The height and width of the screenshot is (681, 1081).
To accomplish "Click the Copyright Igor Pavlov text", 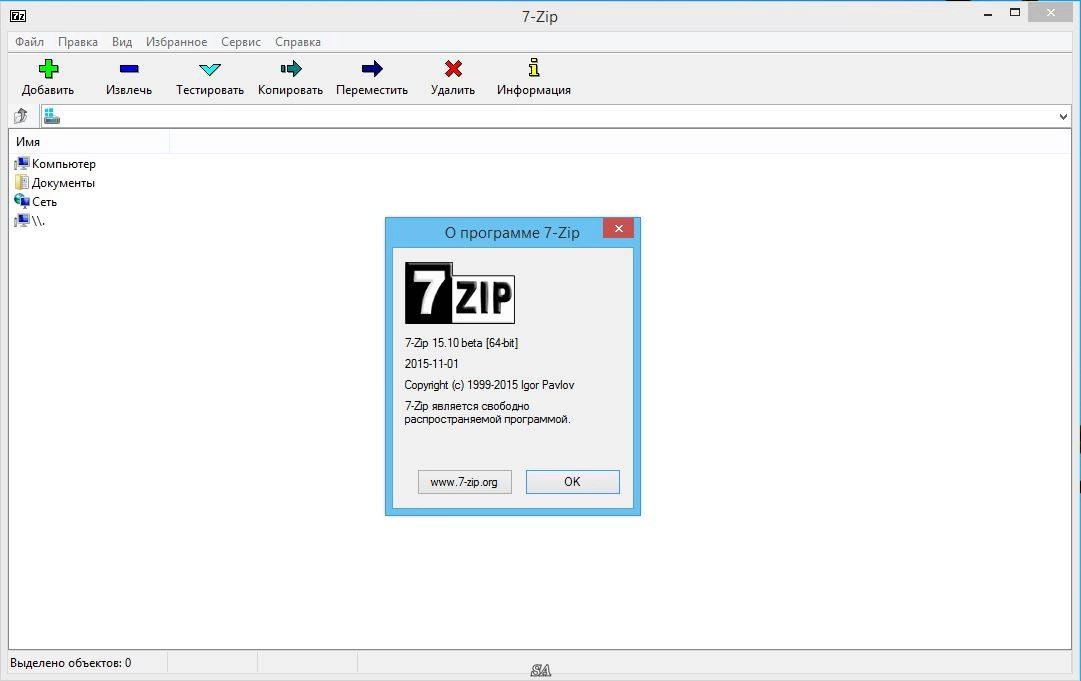I will click(489, 385).
